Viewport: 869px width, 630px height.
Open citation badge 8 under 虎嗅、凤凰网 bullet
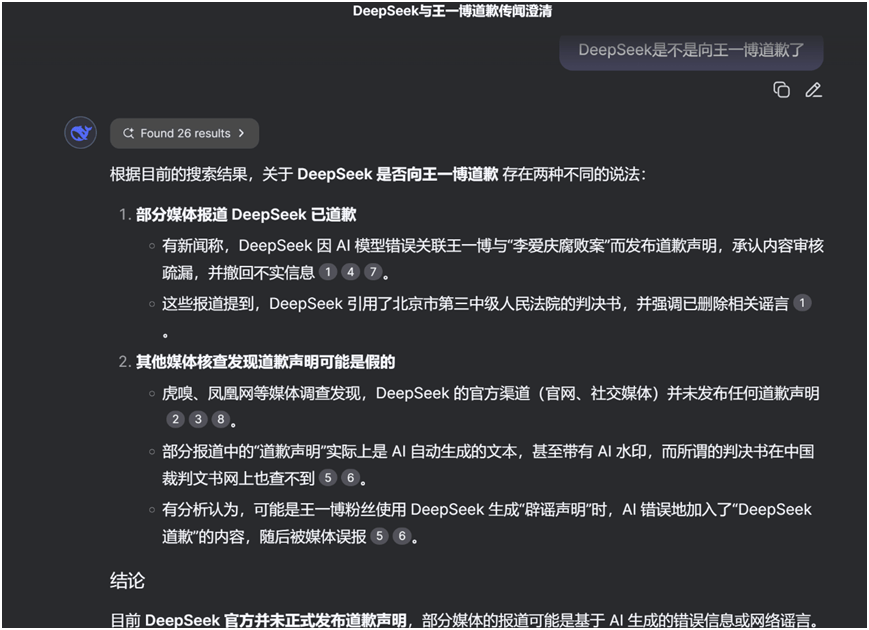tap(221, 419)
